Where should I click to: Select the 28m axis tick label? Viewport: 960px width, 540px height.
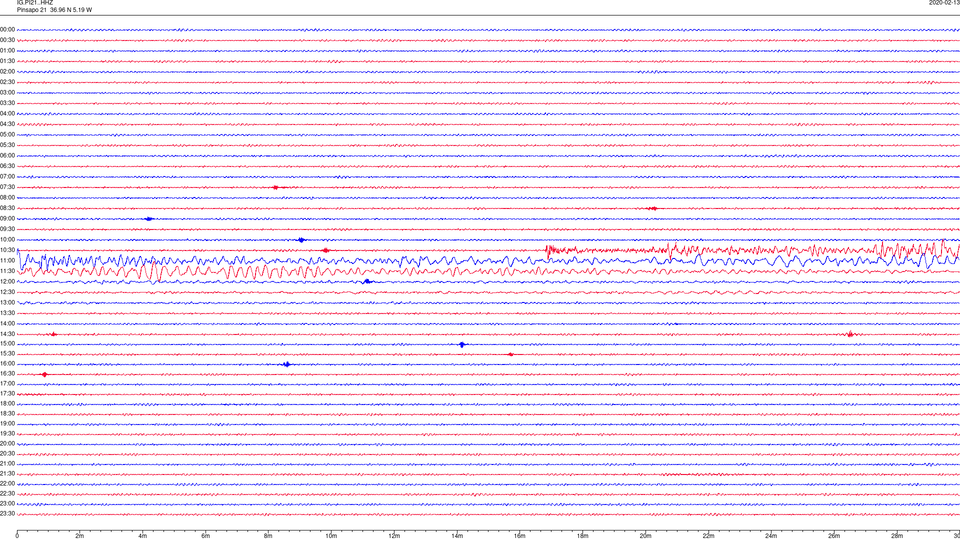click(x=897, y=536)
